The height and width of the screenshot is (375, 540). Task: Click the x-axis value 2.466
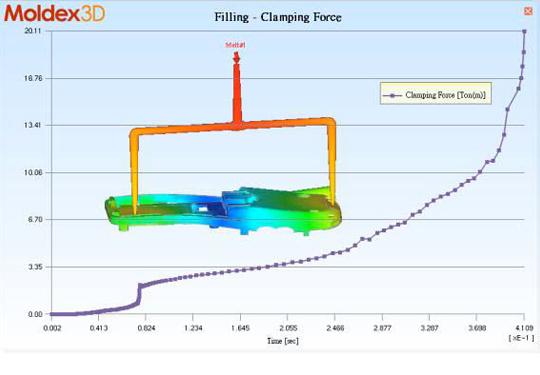pyautogui.click(x=335, y=328)
